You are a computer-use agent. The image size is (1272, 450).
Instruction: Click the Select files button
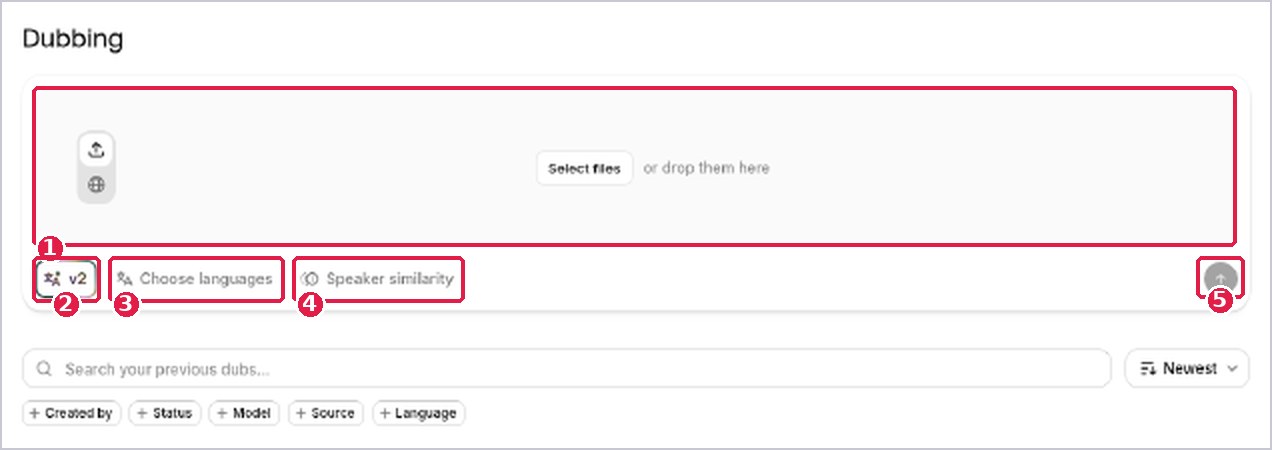tap(584, 168)
